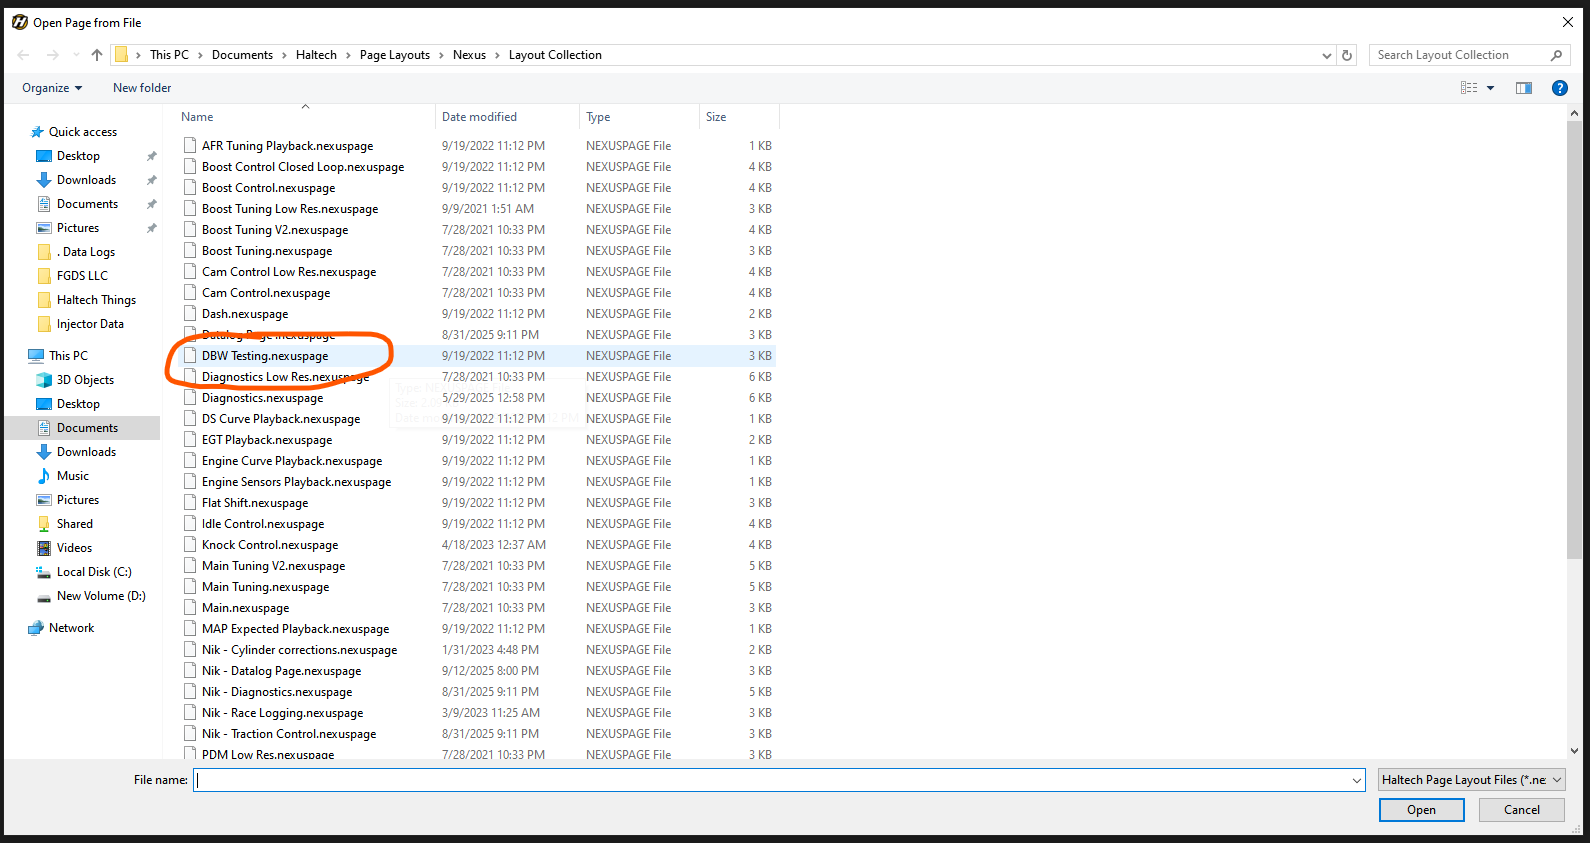This screenshot has height=843, width=1590.
Task: Click the Up one level arrow icon
Action: [97, 55]
